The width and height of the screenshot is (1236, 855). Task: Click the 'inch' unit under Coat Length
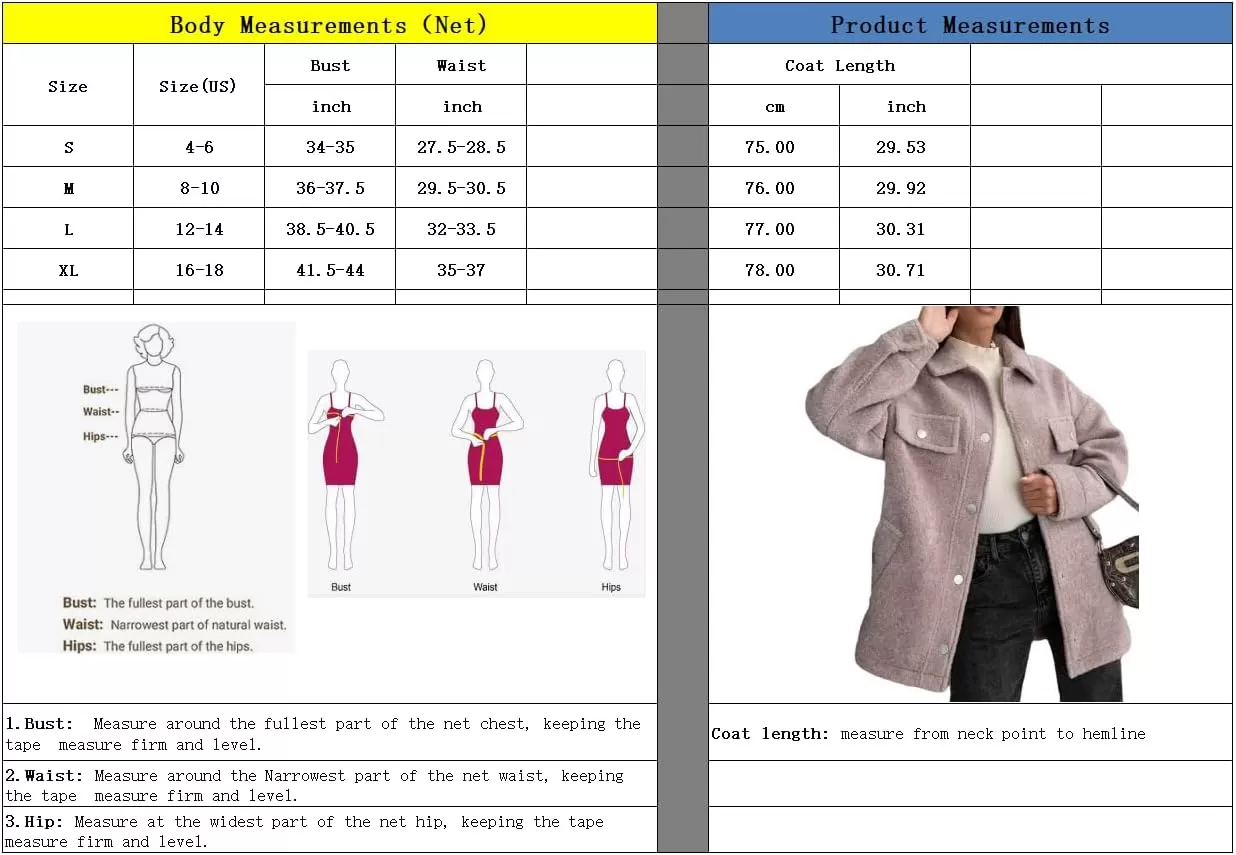coord(905,106)
